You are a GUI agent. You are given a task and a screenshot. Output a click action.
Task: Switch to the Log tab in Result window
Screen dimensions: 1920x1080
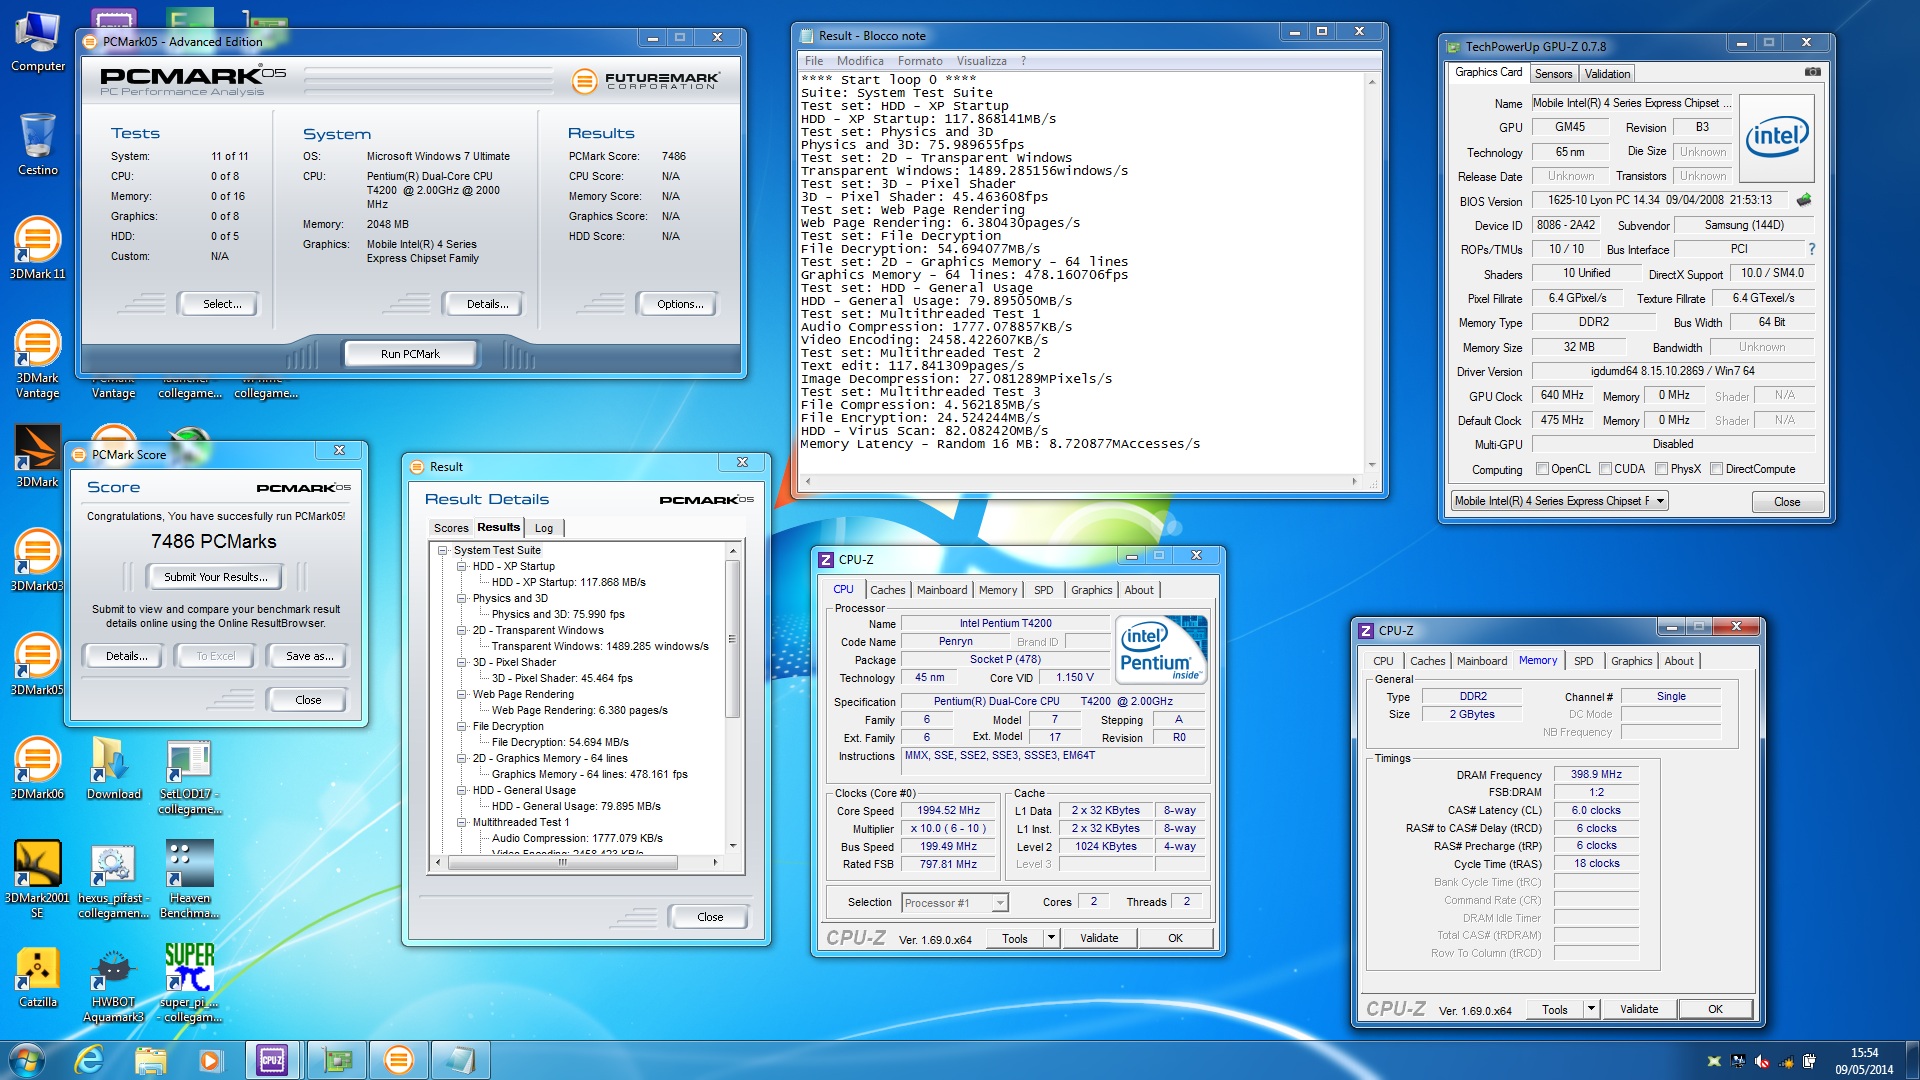[543, 528]
